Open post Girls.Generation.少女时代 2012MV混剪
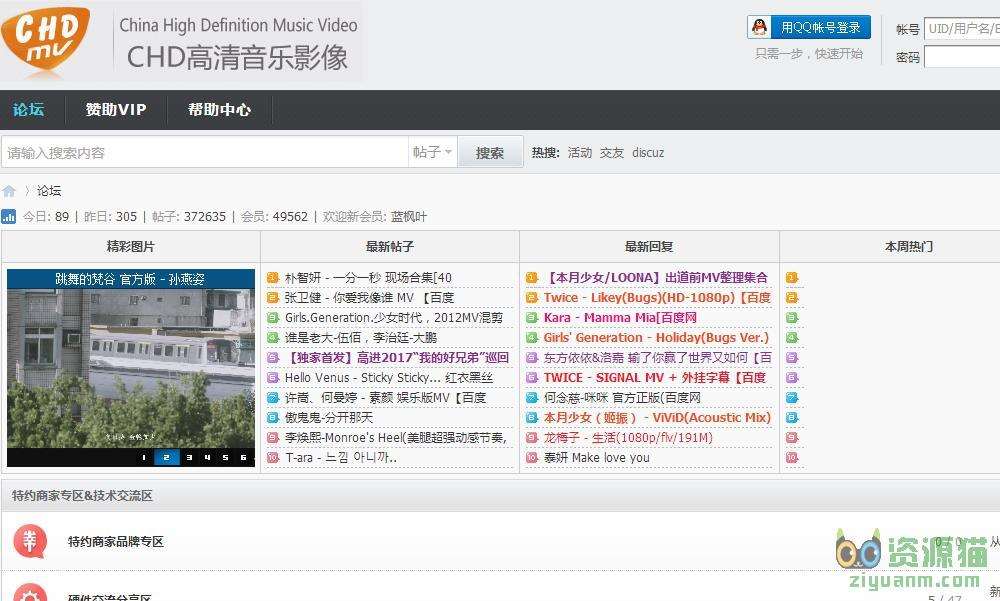Image resolution: width=1000 pixels, height=601 pixels. [393, 317]
